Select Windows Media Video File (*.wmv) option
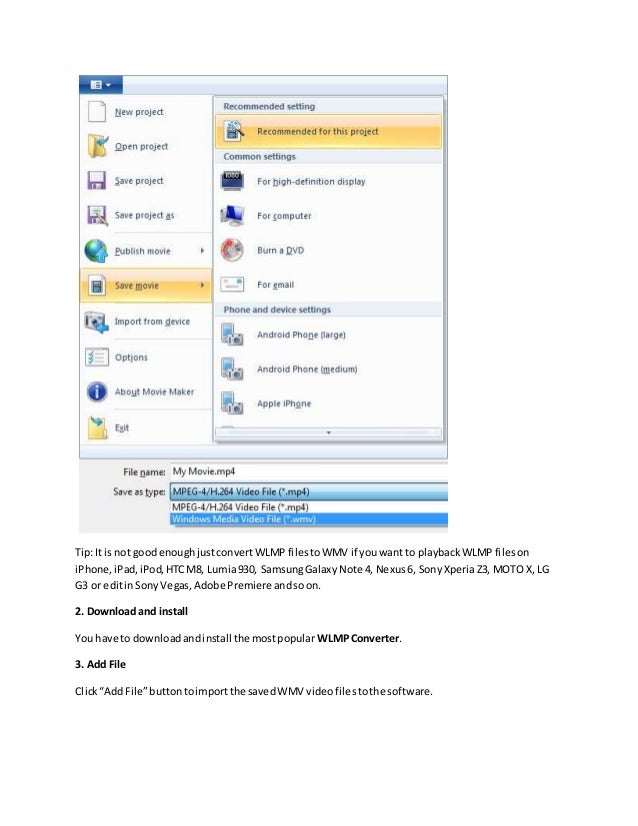Viewport: 638px width, 826px height. pos(309,519)
